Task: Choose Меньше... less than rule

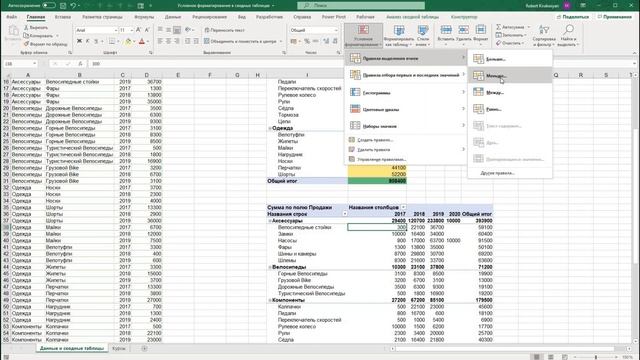Action: (x=510, y=76)
